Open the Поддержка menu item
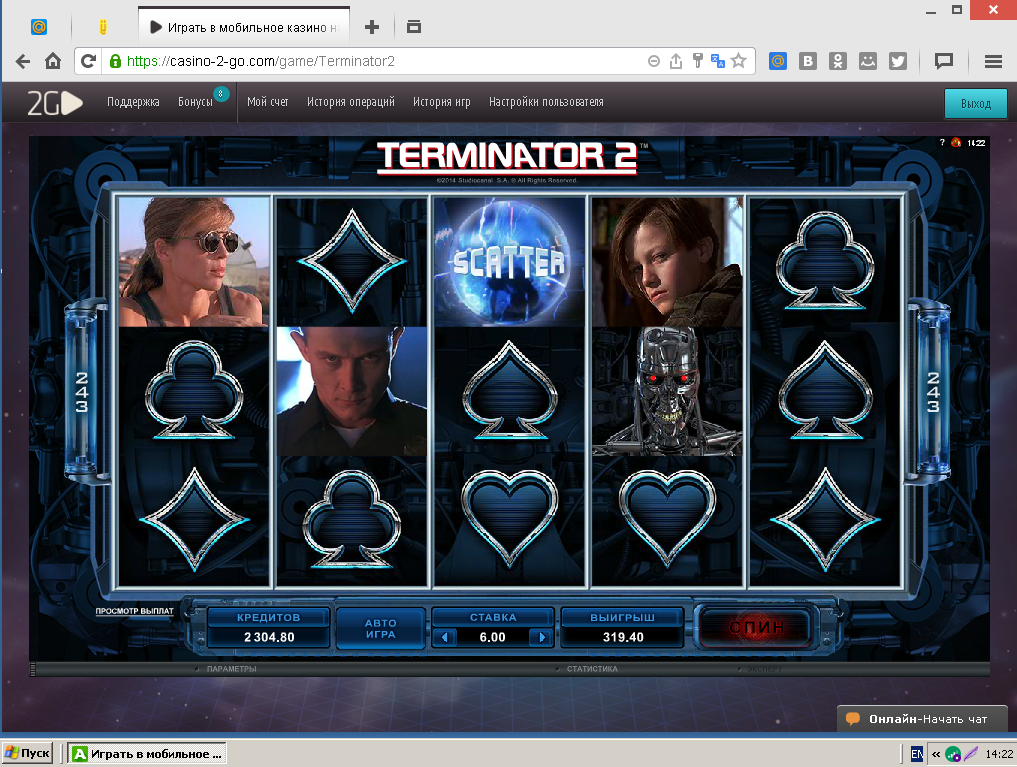The width and height of the screenshot is (1017, 767). tap(133, 102)
